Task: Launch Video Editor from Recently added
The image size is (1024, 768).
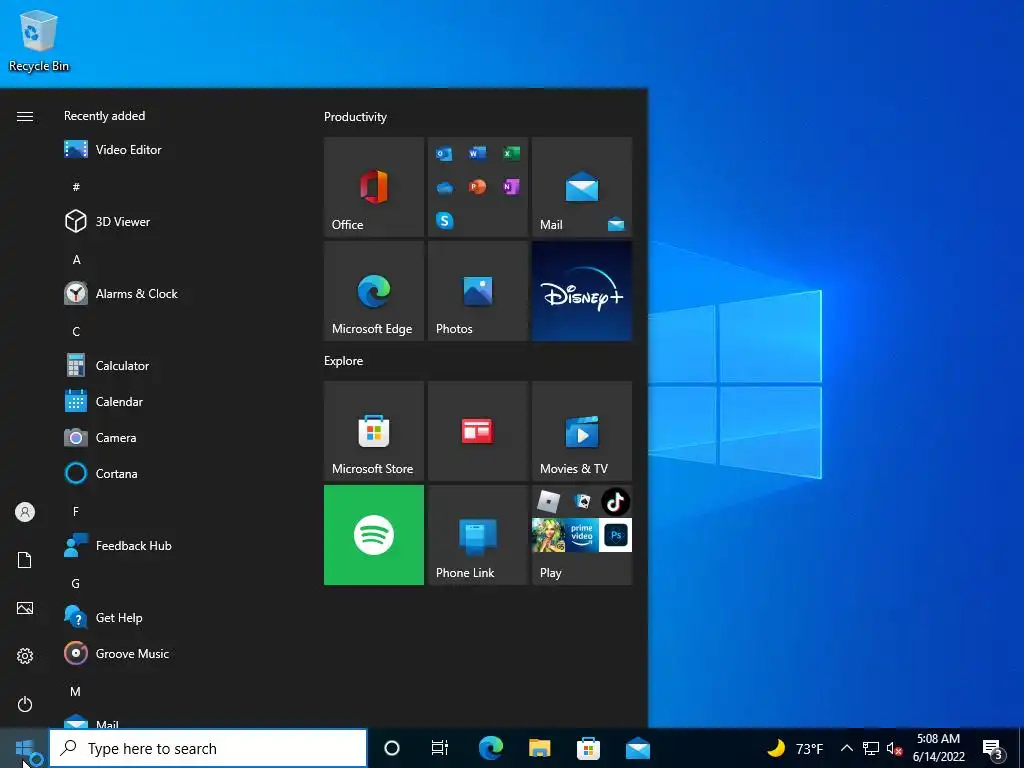Action: tap(112, 150)
